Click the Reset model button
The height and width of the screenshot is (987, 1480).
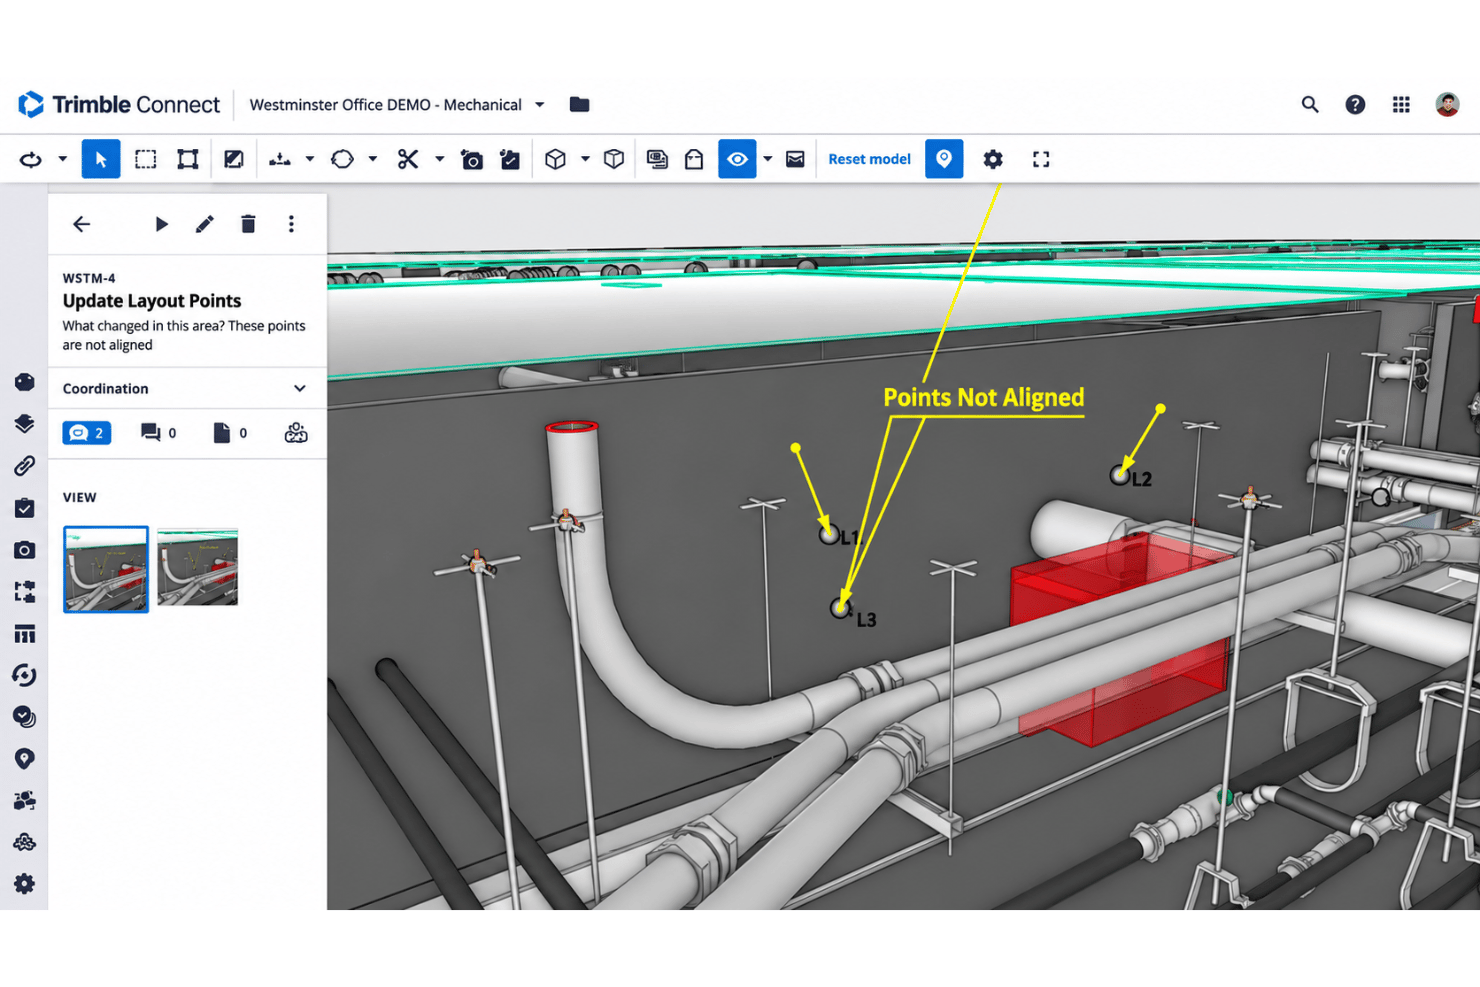click(x=869, y=159)
